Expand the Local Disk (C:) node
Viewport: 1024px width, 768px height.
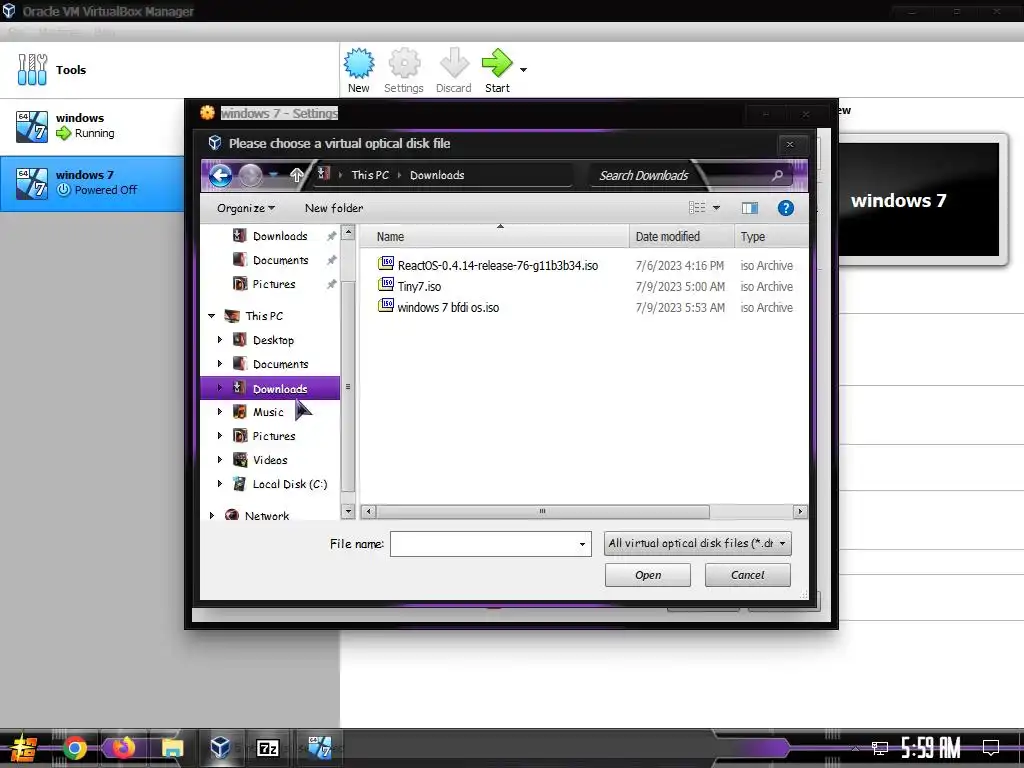click(x=219, y=484)
